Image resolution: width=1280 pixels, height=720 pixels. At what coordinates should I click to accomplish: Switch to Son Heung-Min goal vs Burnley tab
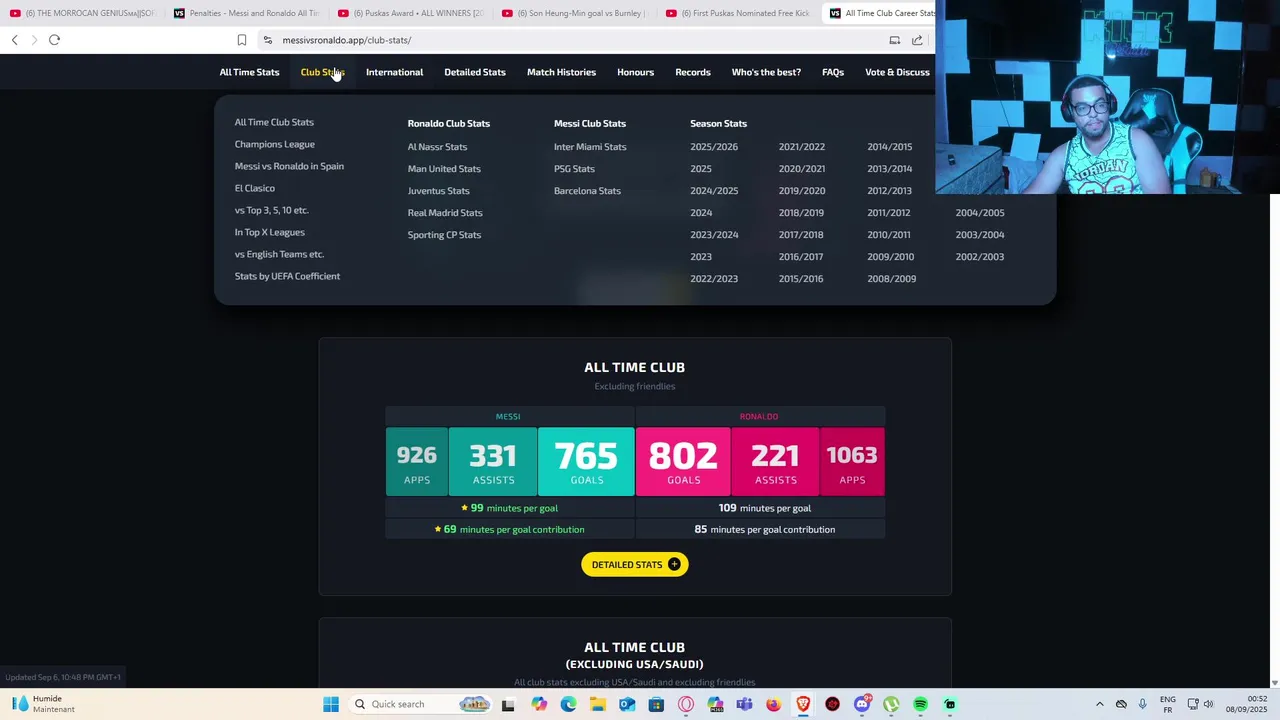click(x=574, y=13)
